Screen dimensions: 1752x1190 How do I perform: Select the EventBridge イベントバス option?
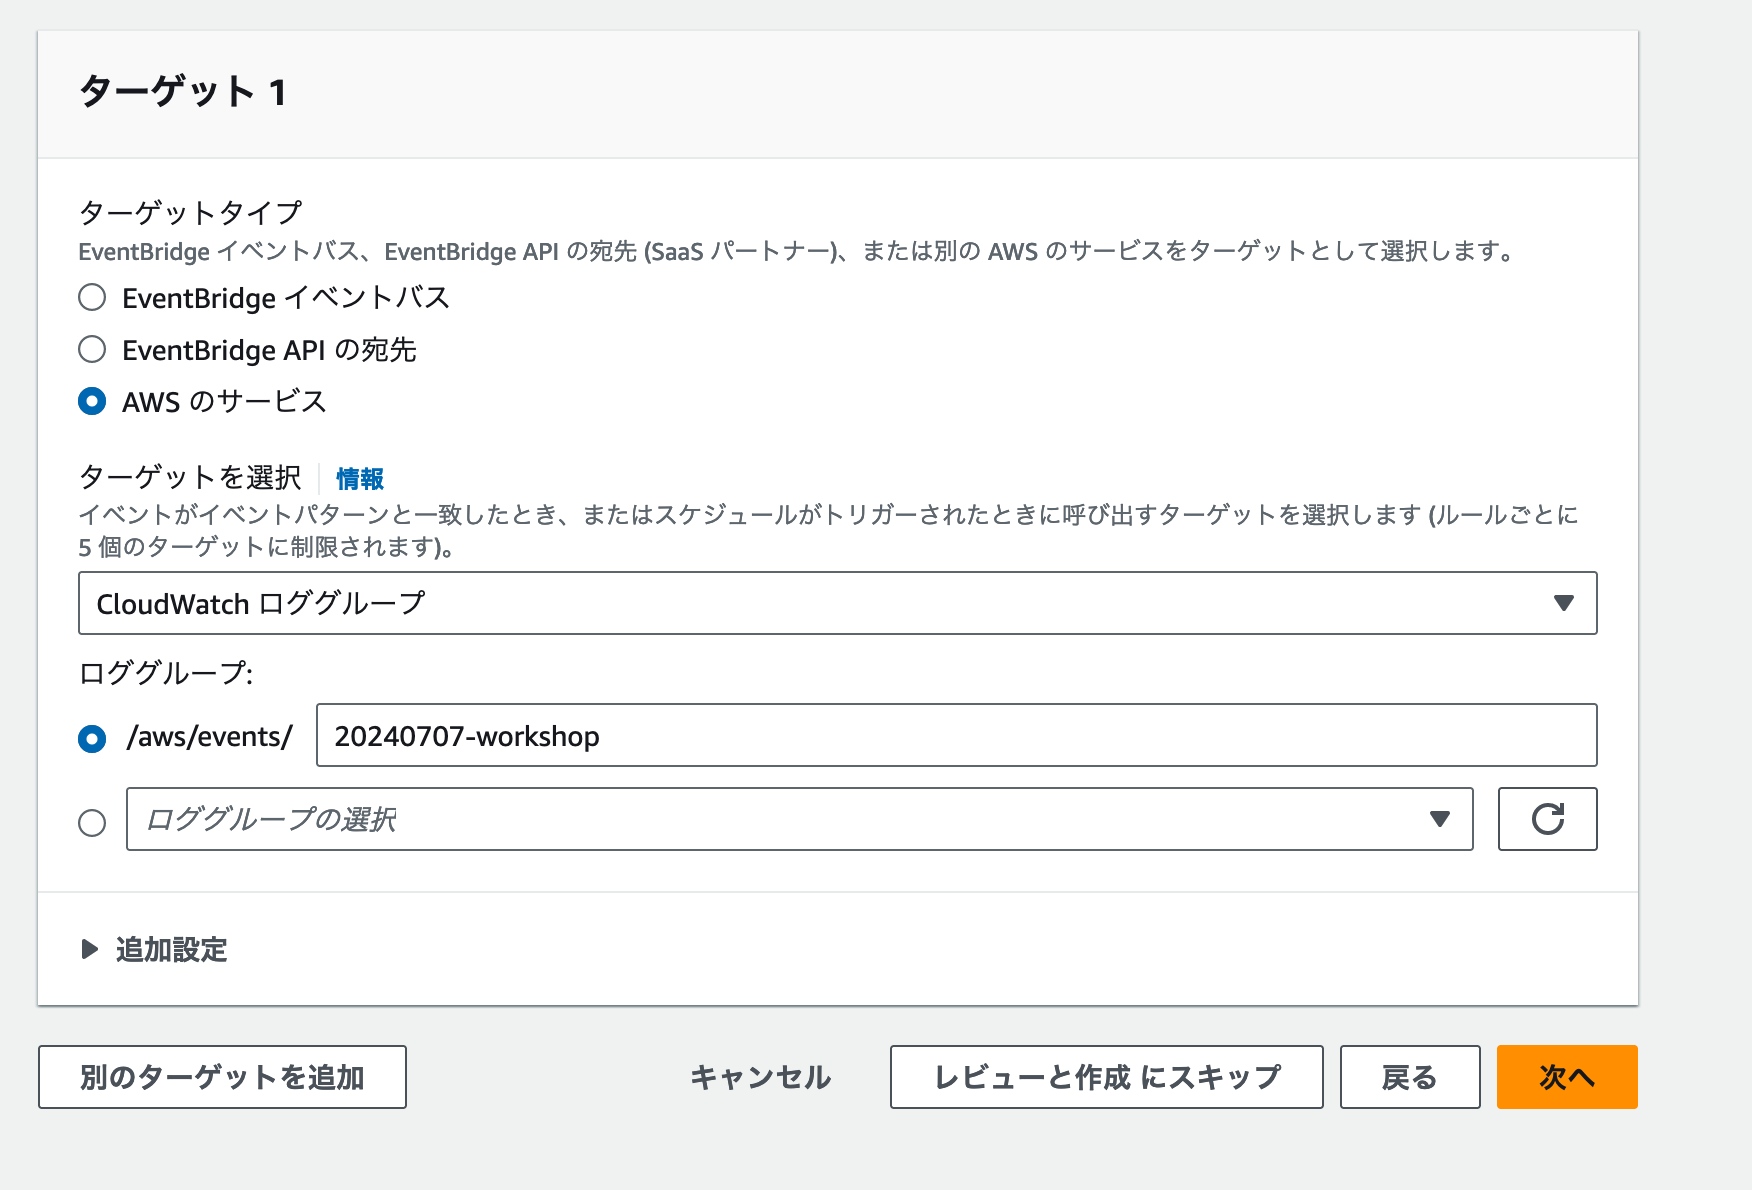(92, 297)
